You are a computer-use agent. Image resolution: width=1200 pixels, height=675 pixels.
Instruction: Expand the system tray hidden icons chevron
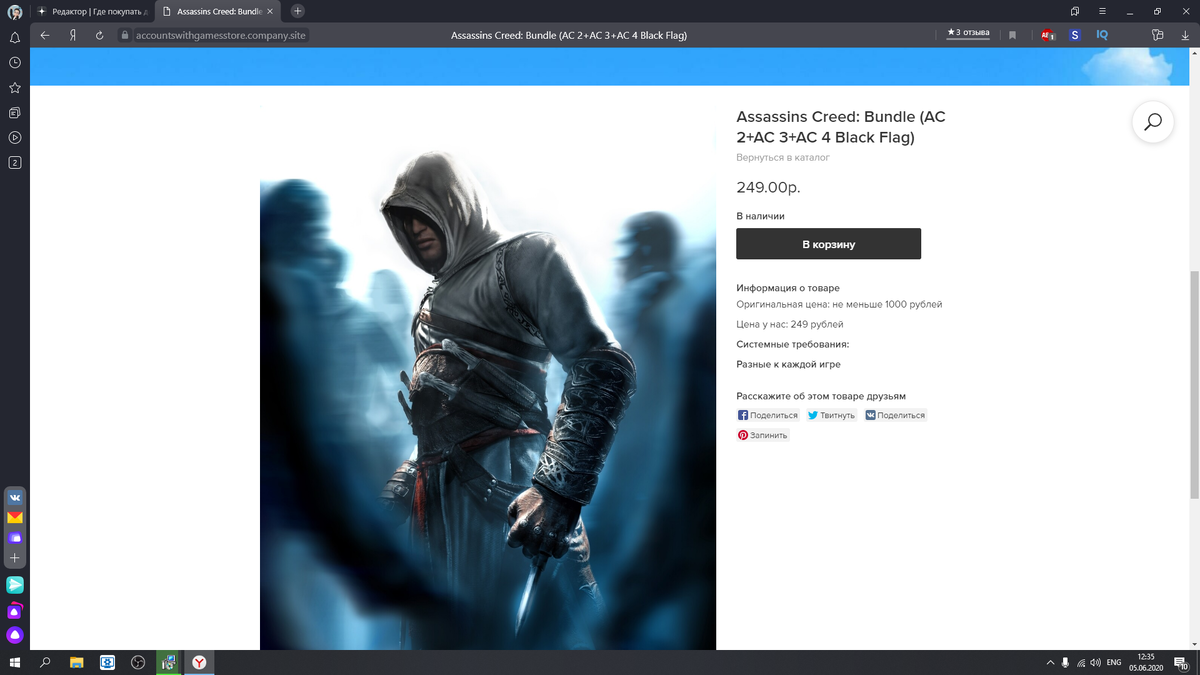point(1050,662)
